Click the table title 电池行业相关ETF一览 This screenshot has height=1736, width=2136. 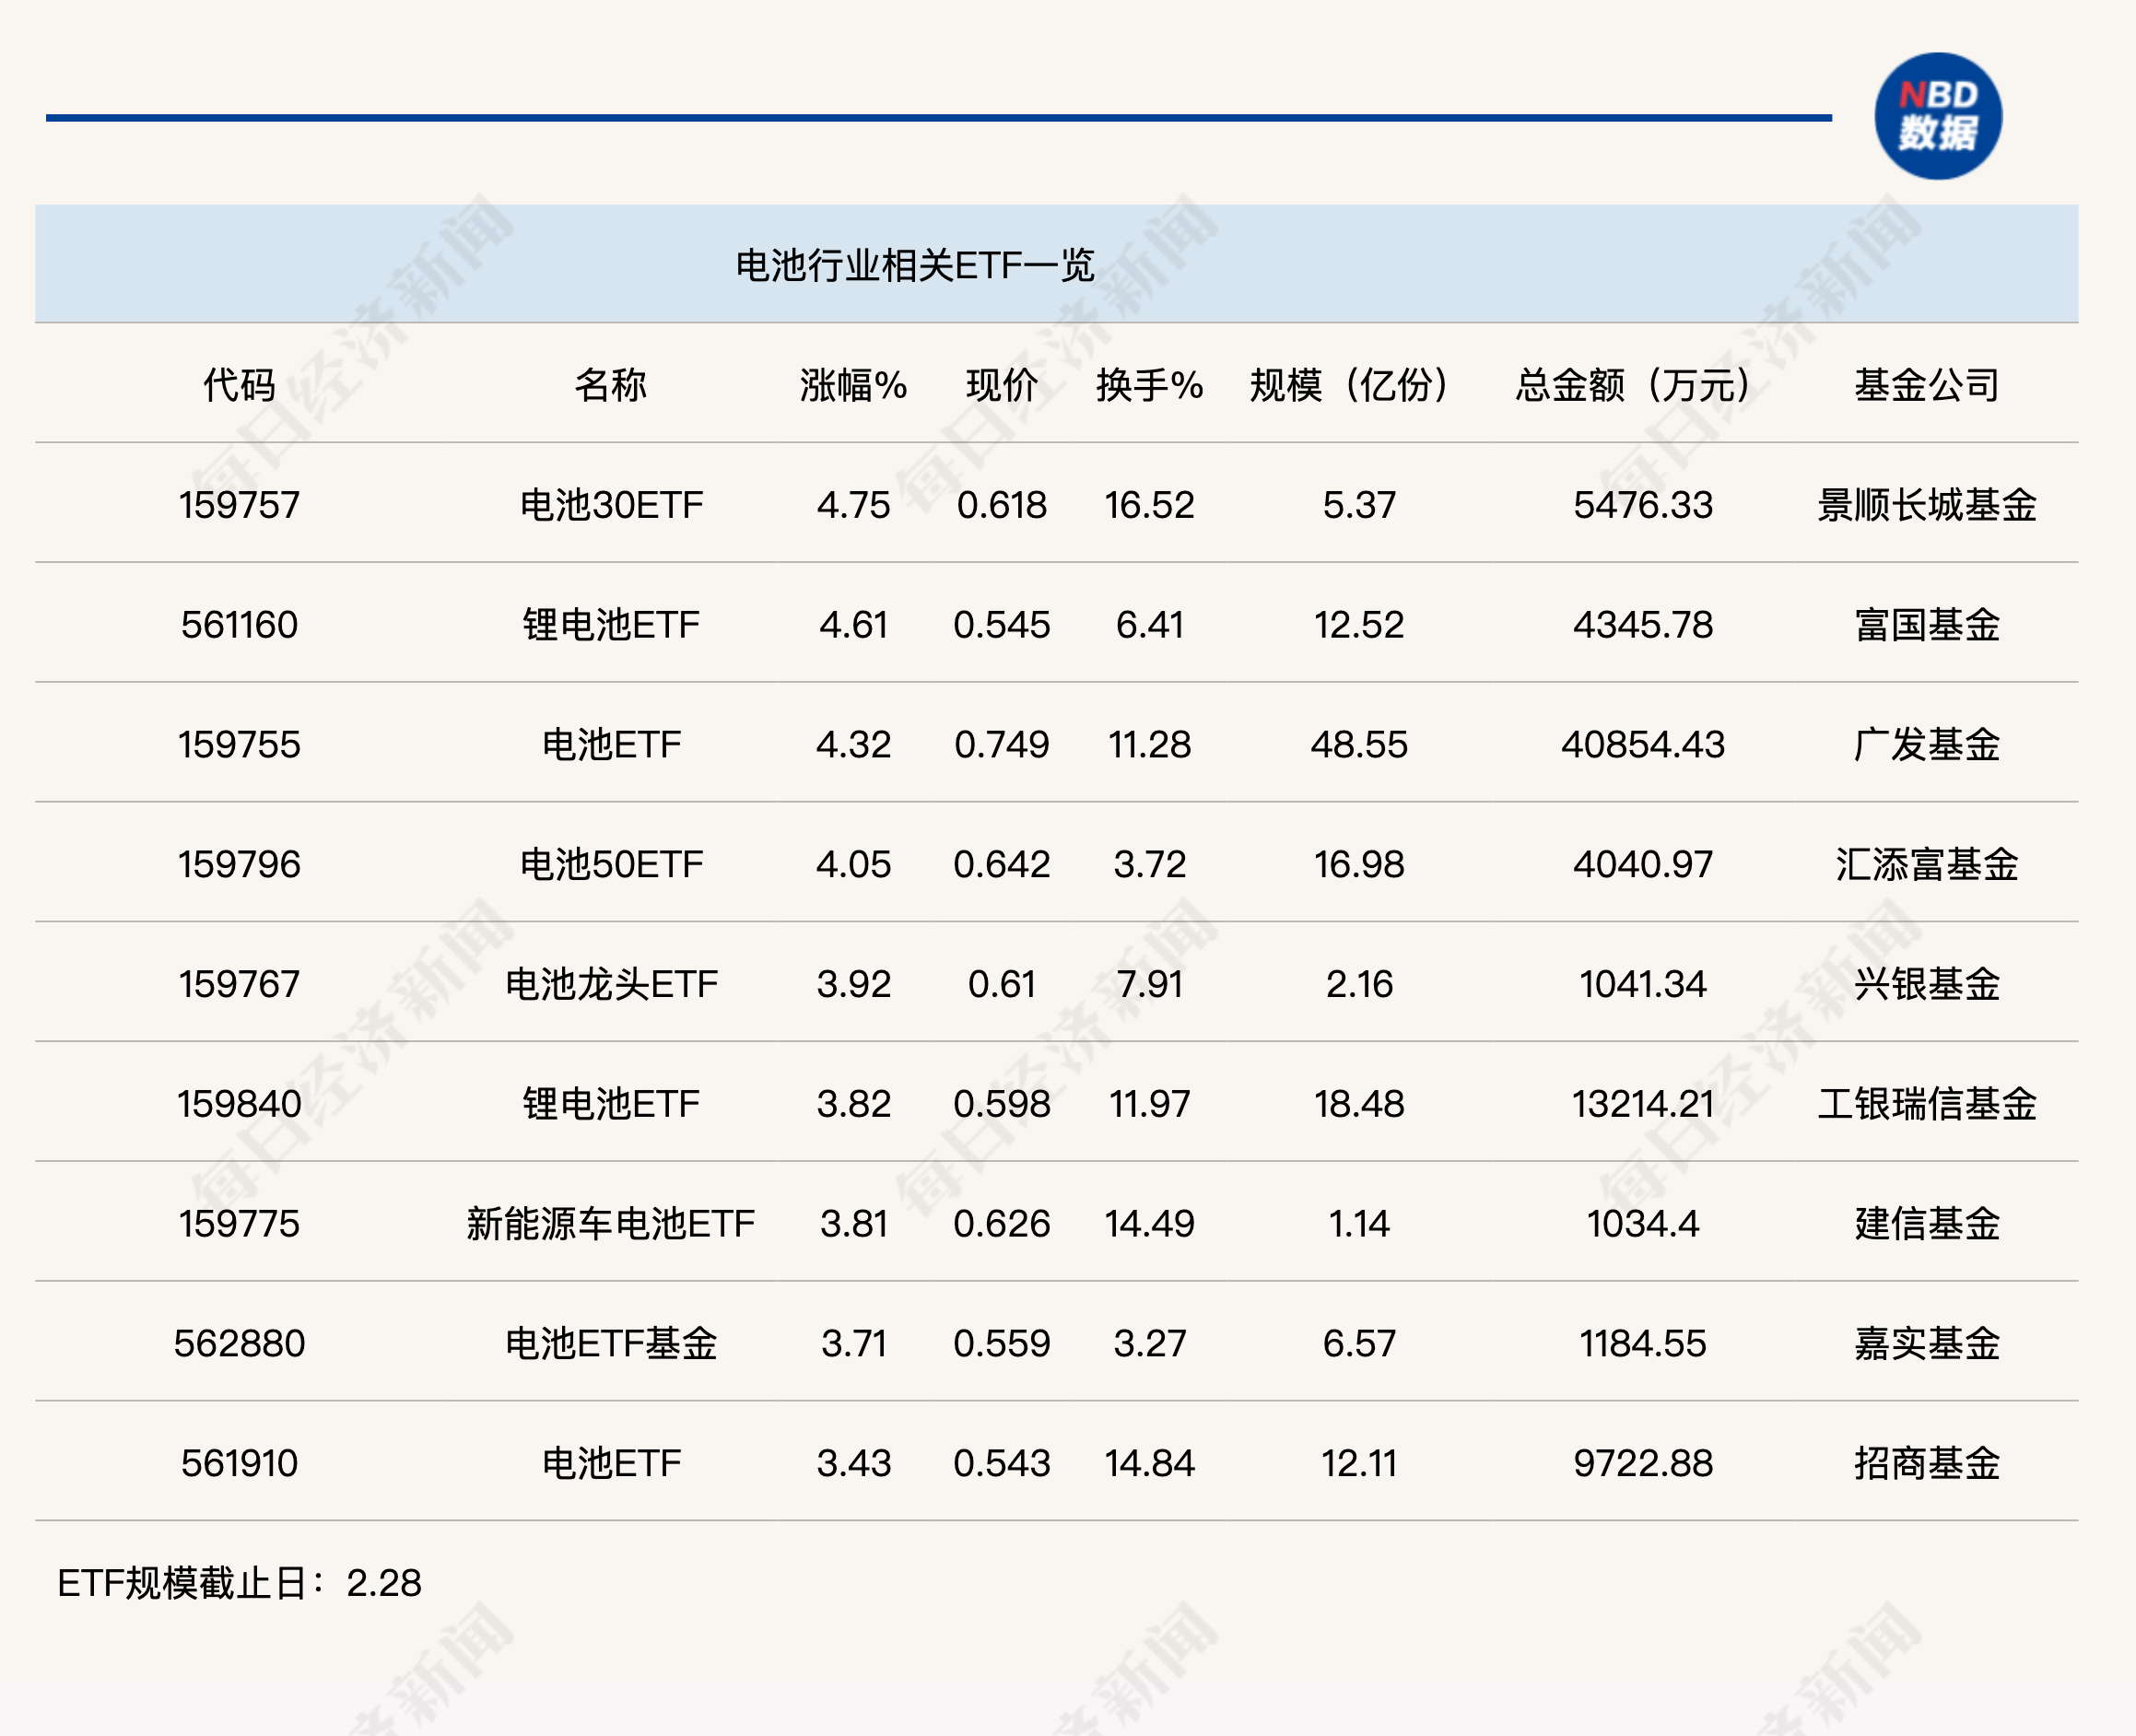(x=915, y=263)
